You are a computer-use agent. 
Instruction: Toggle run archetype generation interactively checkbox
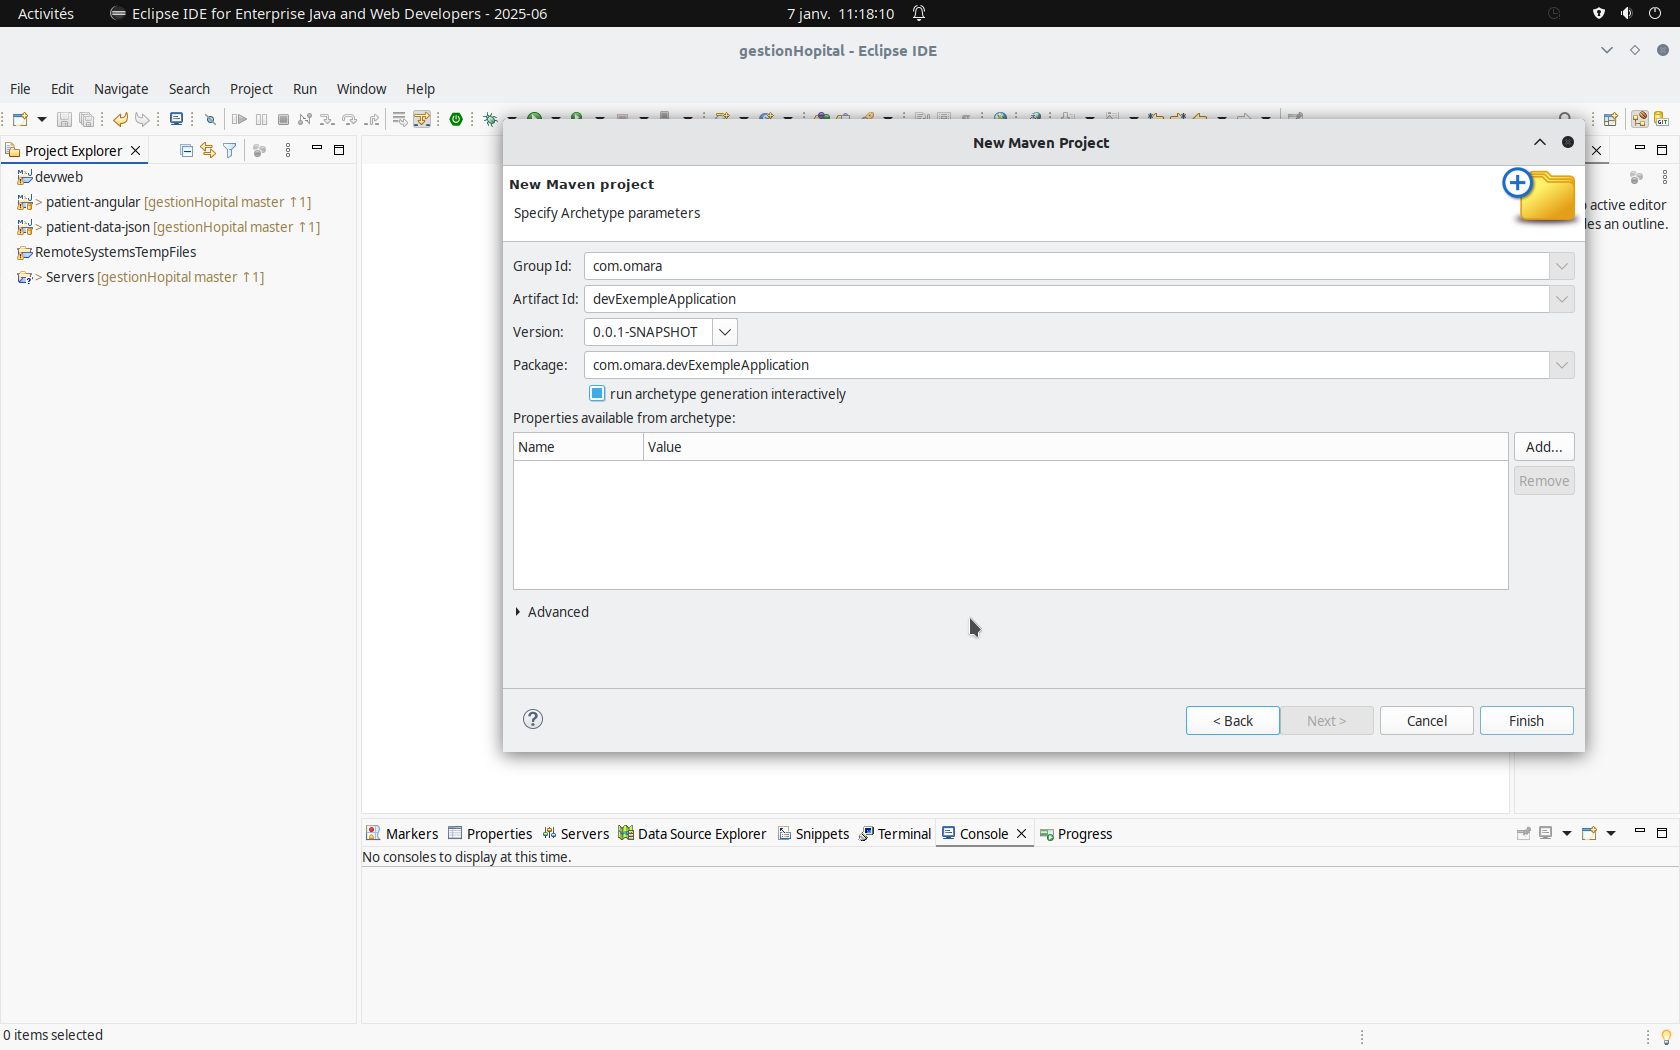[x=598, y=394]
